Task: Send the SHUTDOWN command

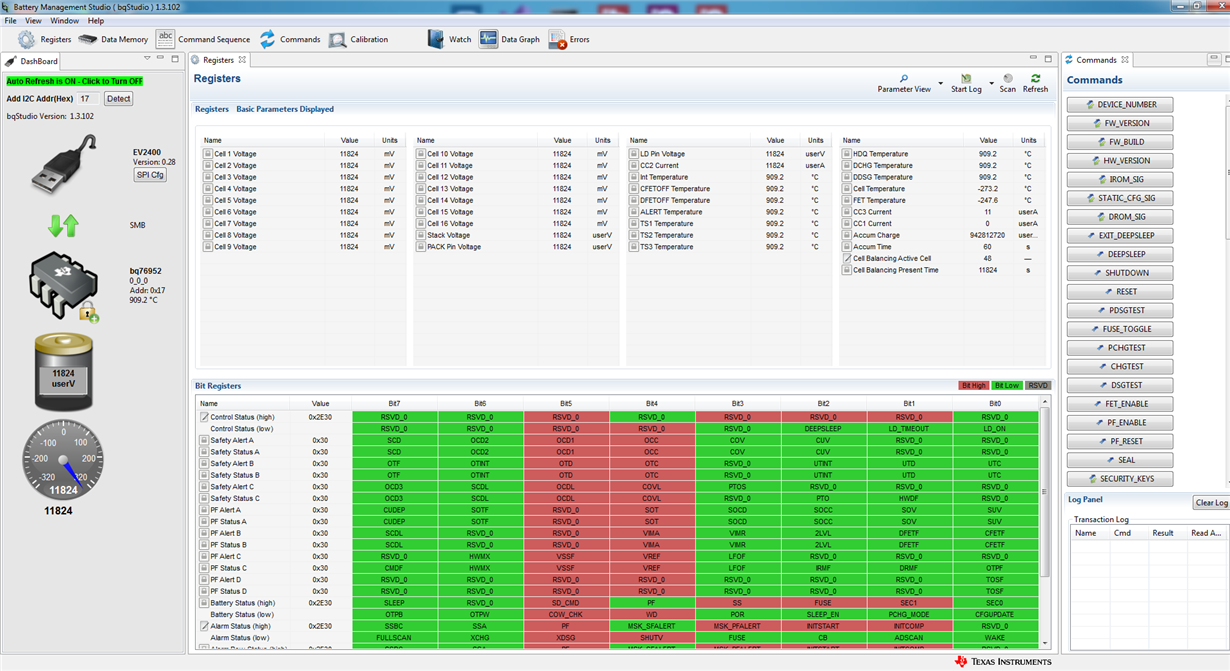Action: coord(1120,273)
